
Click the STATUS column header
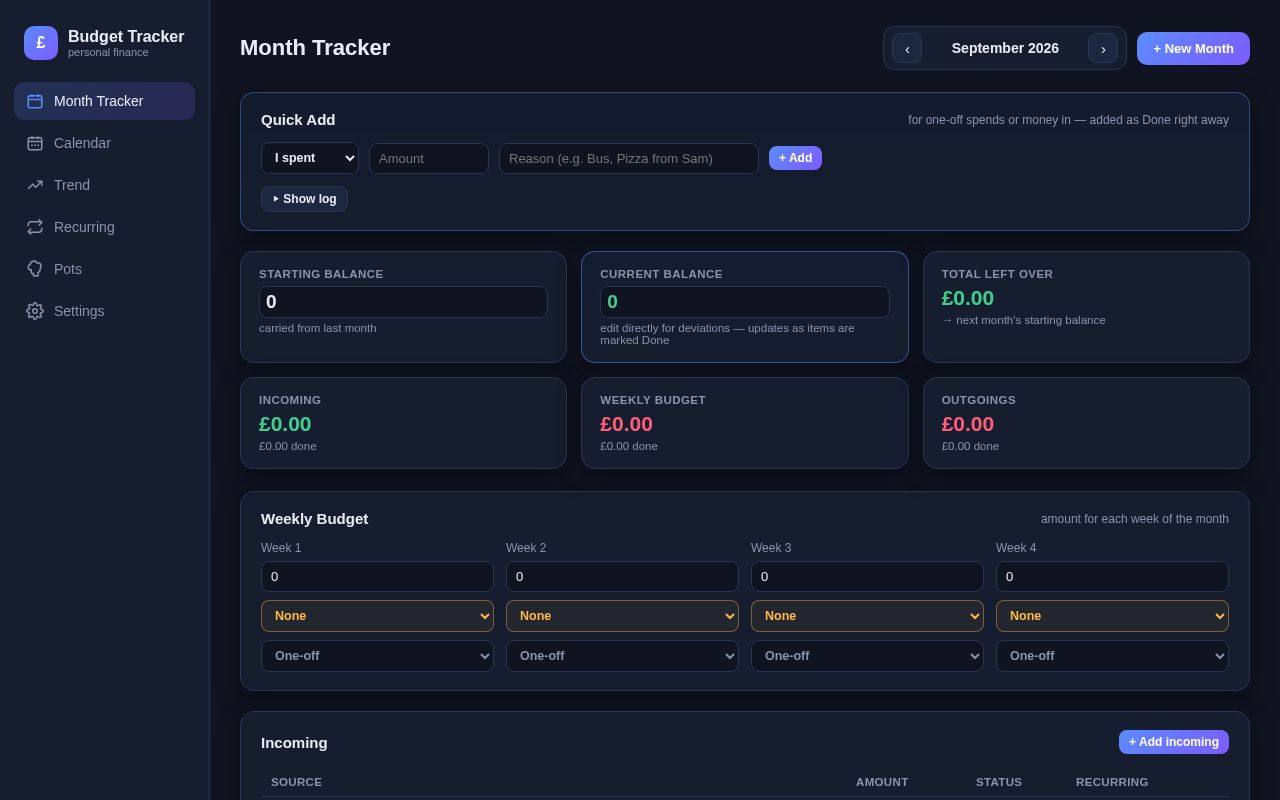point(999,782)
